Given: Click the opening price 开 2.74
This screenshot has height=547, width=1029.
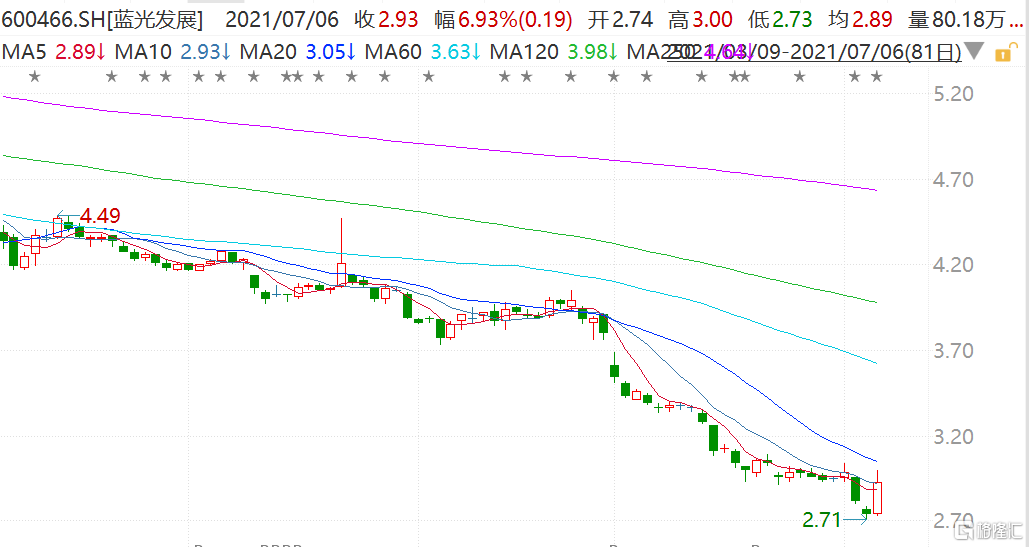Looking at the screenshot, I should tap(621, 20).
